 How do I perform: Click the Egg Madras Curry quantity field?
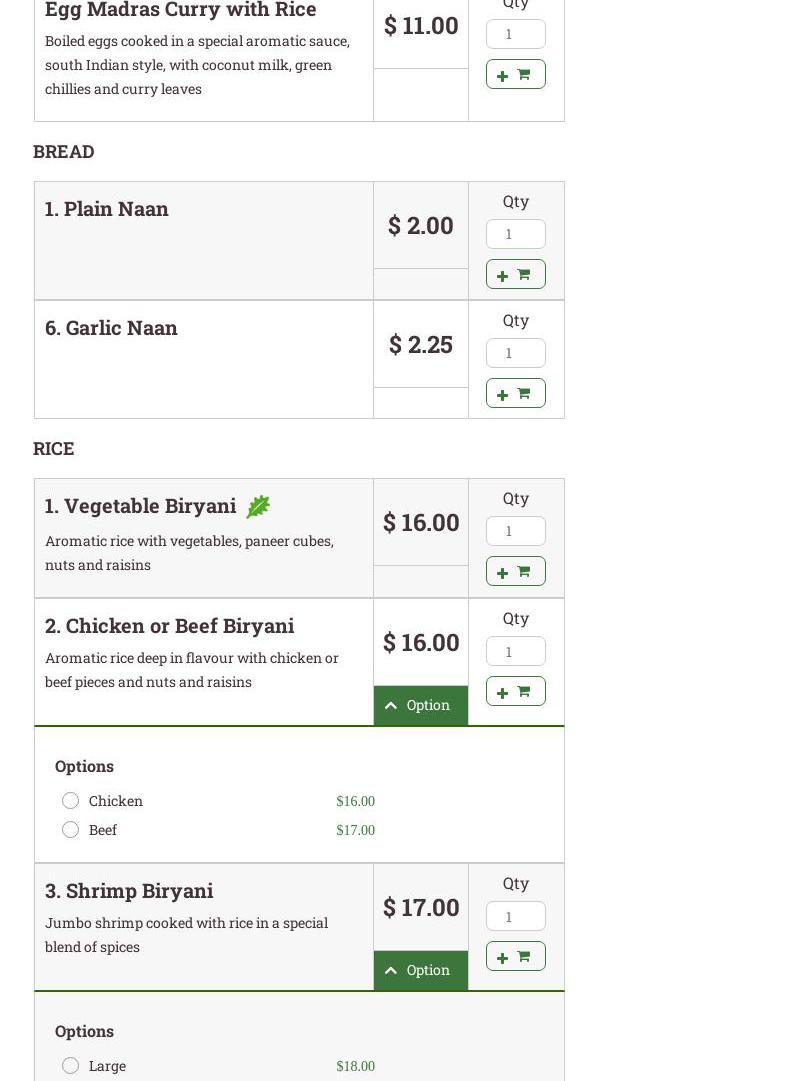tap(515, 34)
